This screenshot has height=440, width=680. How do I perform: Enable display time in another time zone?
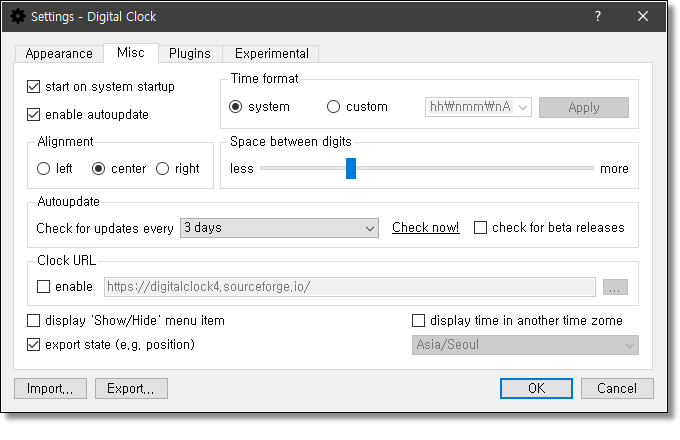[x=418, y=321]
